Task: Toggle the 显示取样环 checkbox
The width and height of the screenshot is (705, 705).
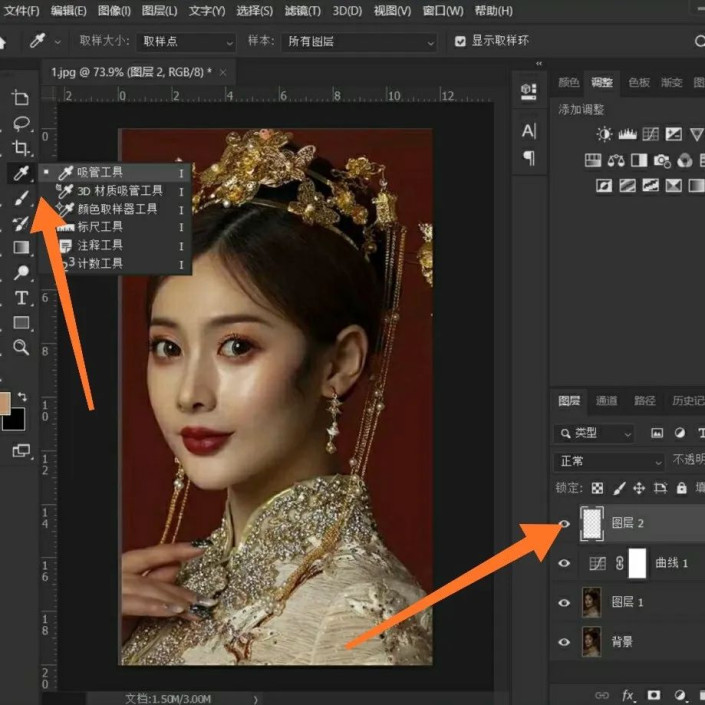Action: tap(460, 41)
